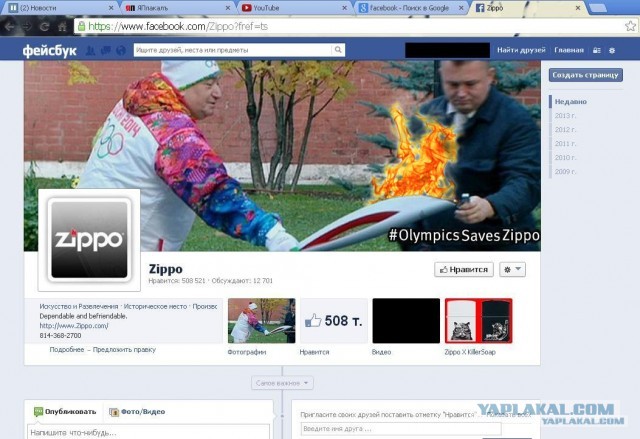
Task: Switch to facebook - Поиск в Google tab
Action: (410, 8)
